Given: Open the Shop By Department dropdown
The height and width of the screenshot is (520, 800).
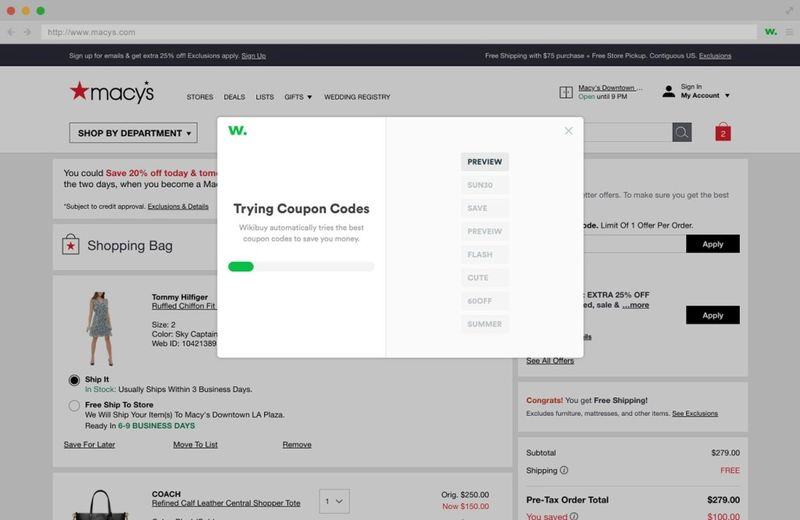Looking at the screenshot, I should pos(133,133).
